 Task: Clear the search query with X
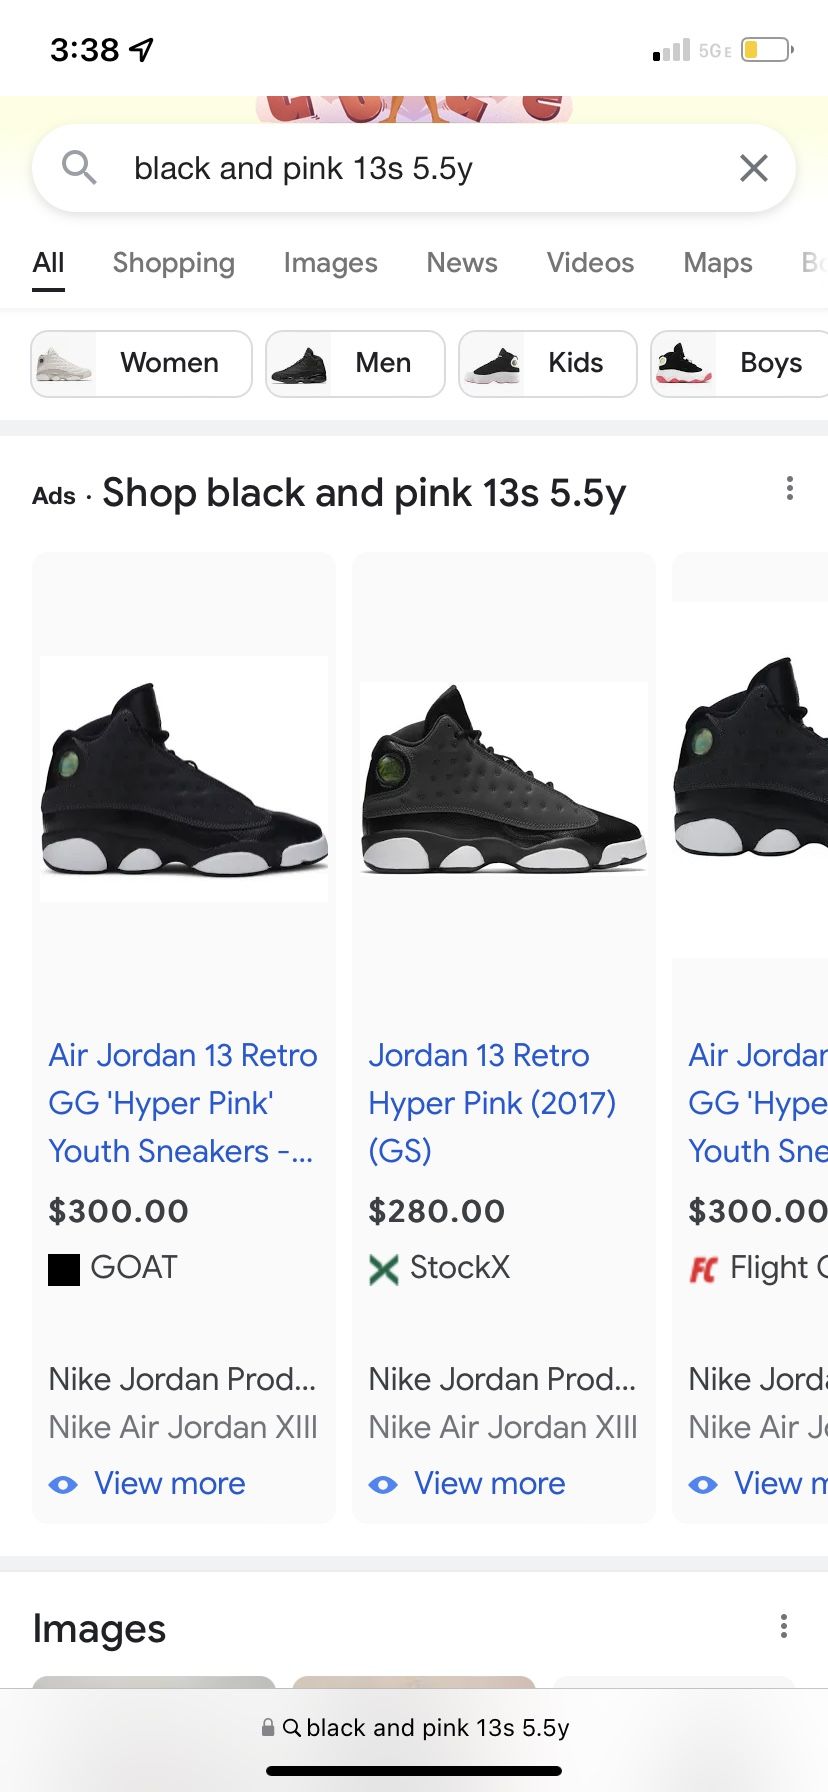(753, 168)
